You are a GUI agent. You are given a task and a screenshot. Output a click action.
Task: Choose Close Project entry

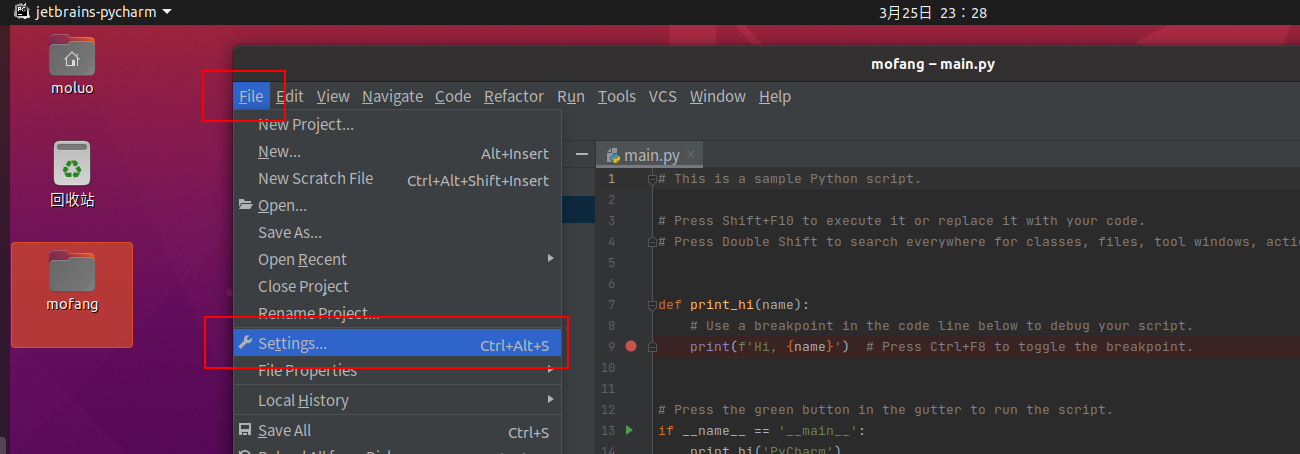(x=397, y=287)
